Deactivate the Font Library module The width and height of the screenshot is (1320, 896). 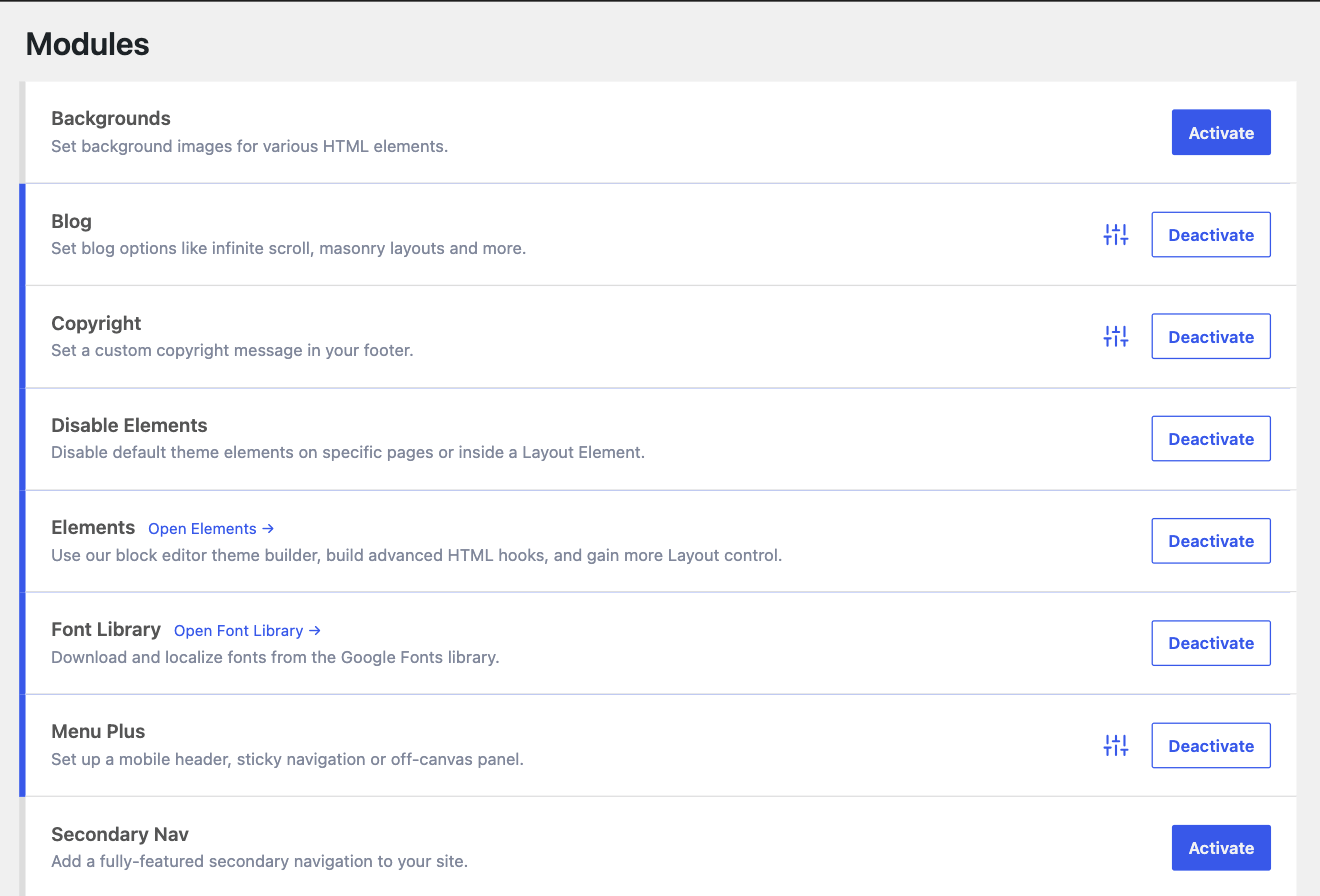point(1211,643)
